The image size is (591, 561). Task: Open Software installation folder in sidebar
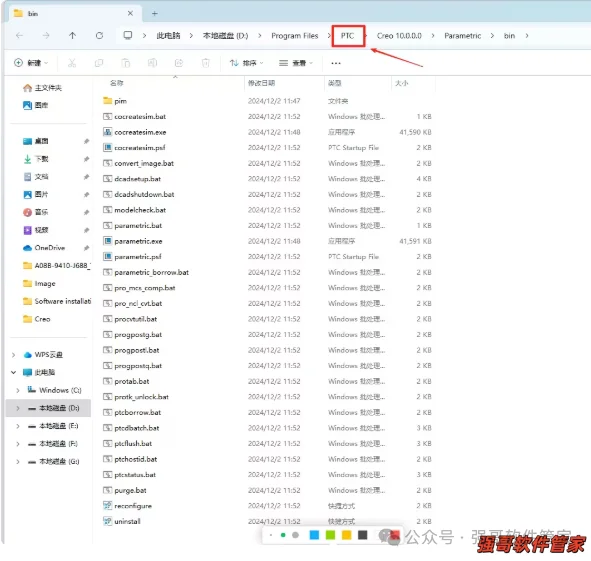[57, 301]
